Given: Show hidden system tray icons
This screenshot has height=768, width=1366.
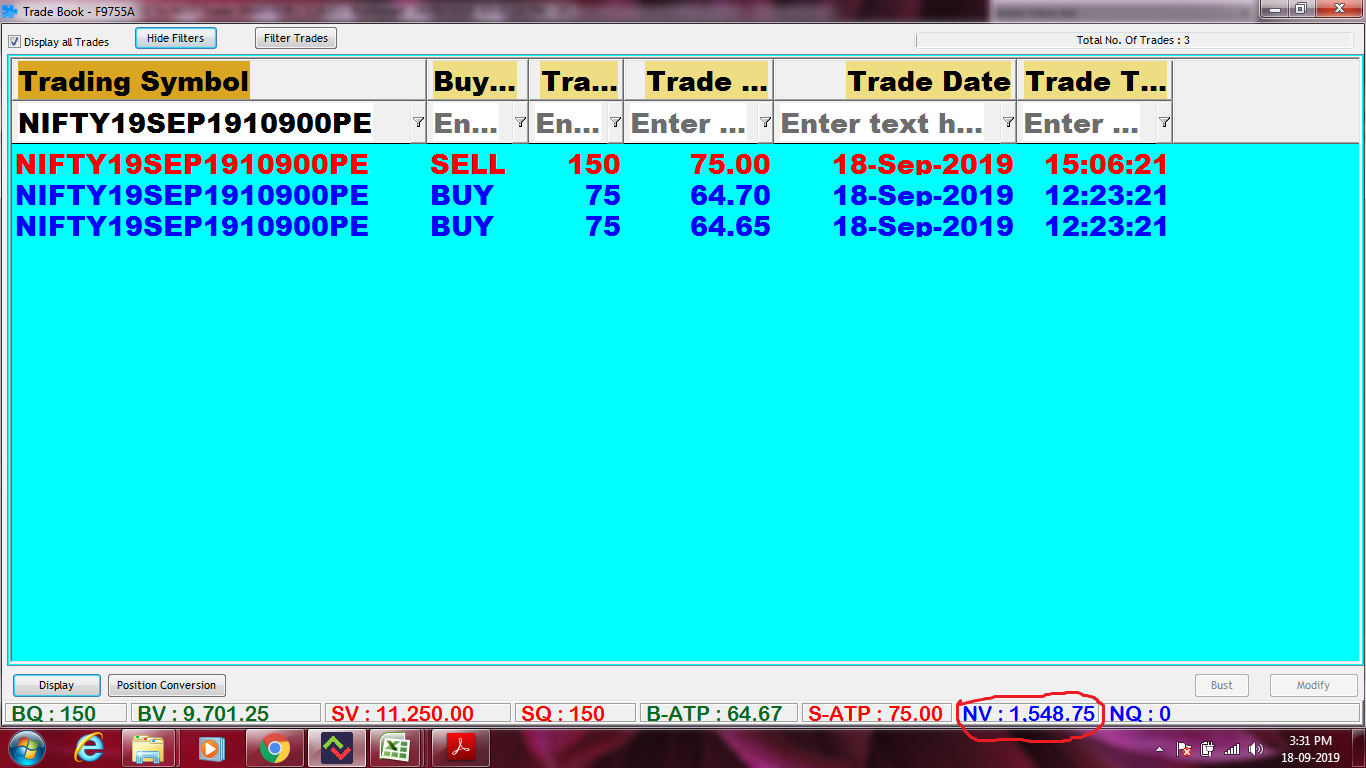Looking at the screenshot, I should tap(1160, 749).
